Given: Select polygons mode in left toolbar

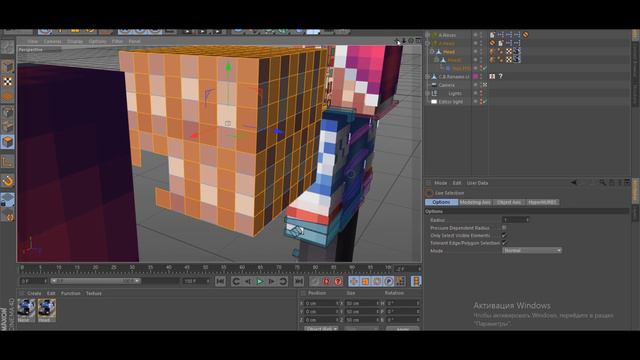Looking at the screenshot, I should point(8,142).
